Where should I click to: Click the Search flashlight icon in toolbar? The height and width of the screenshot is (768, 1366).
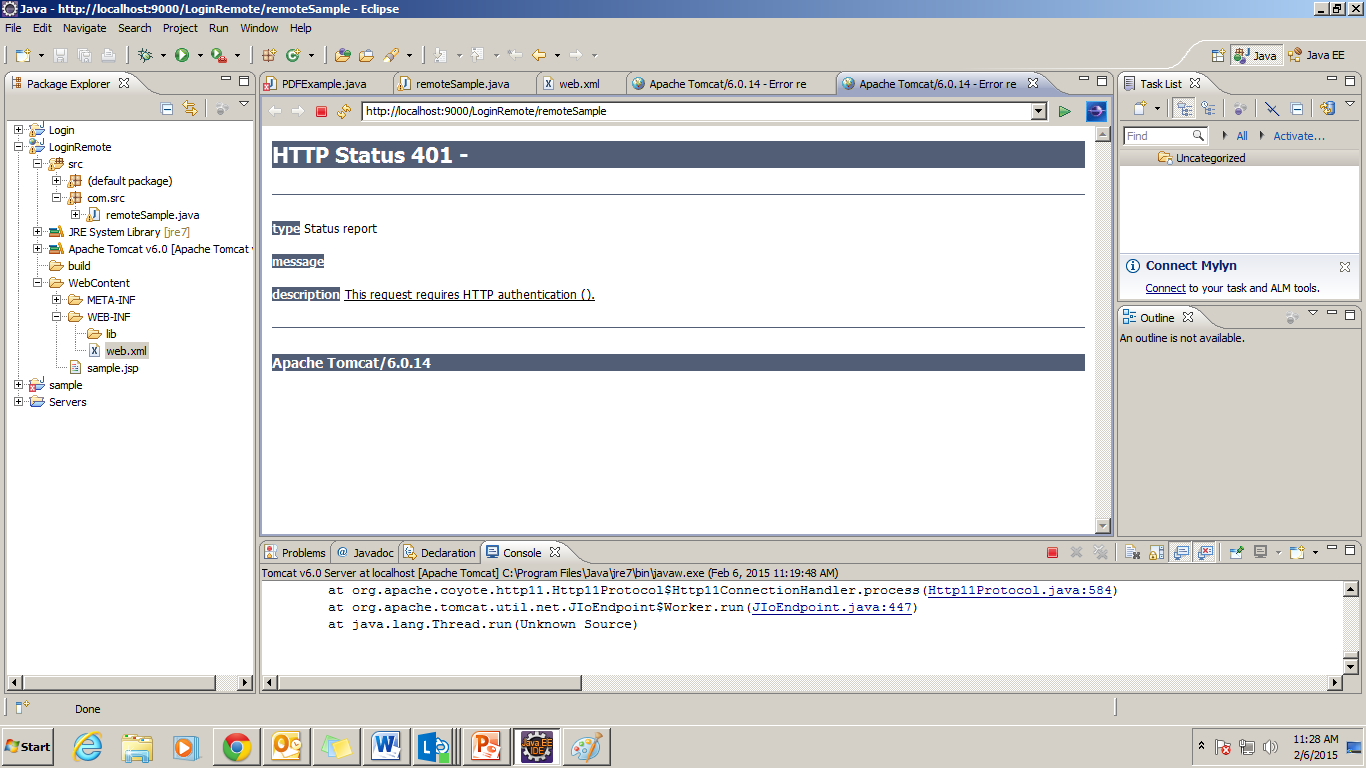[391, 55]
